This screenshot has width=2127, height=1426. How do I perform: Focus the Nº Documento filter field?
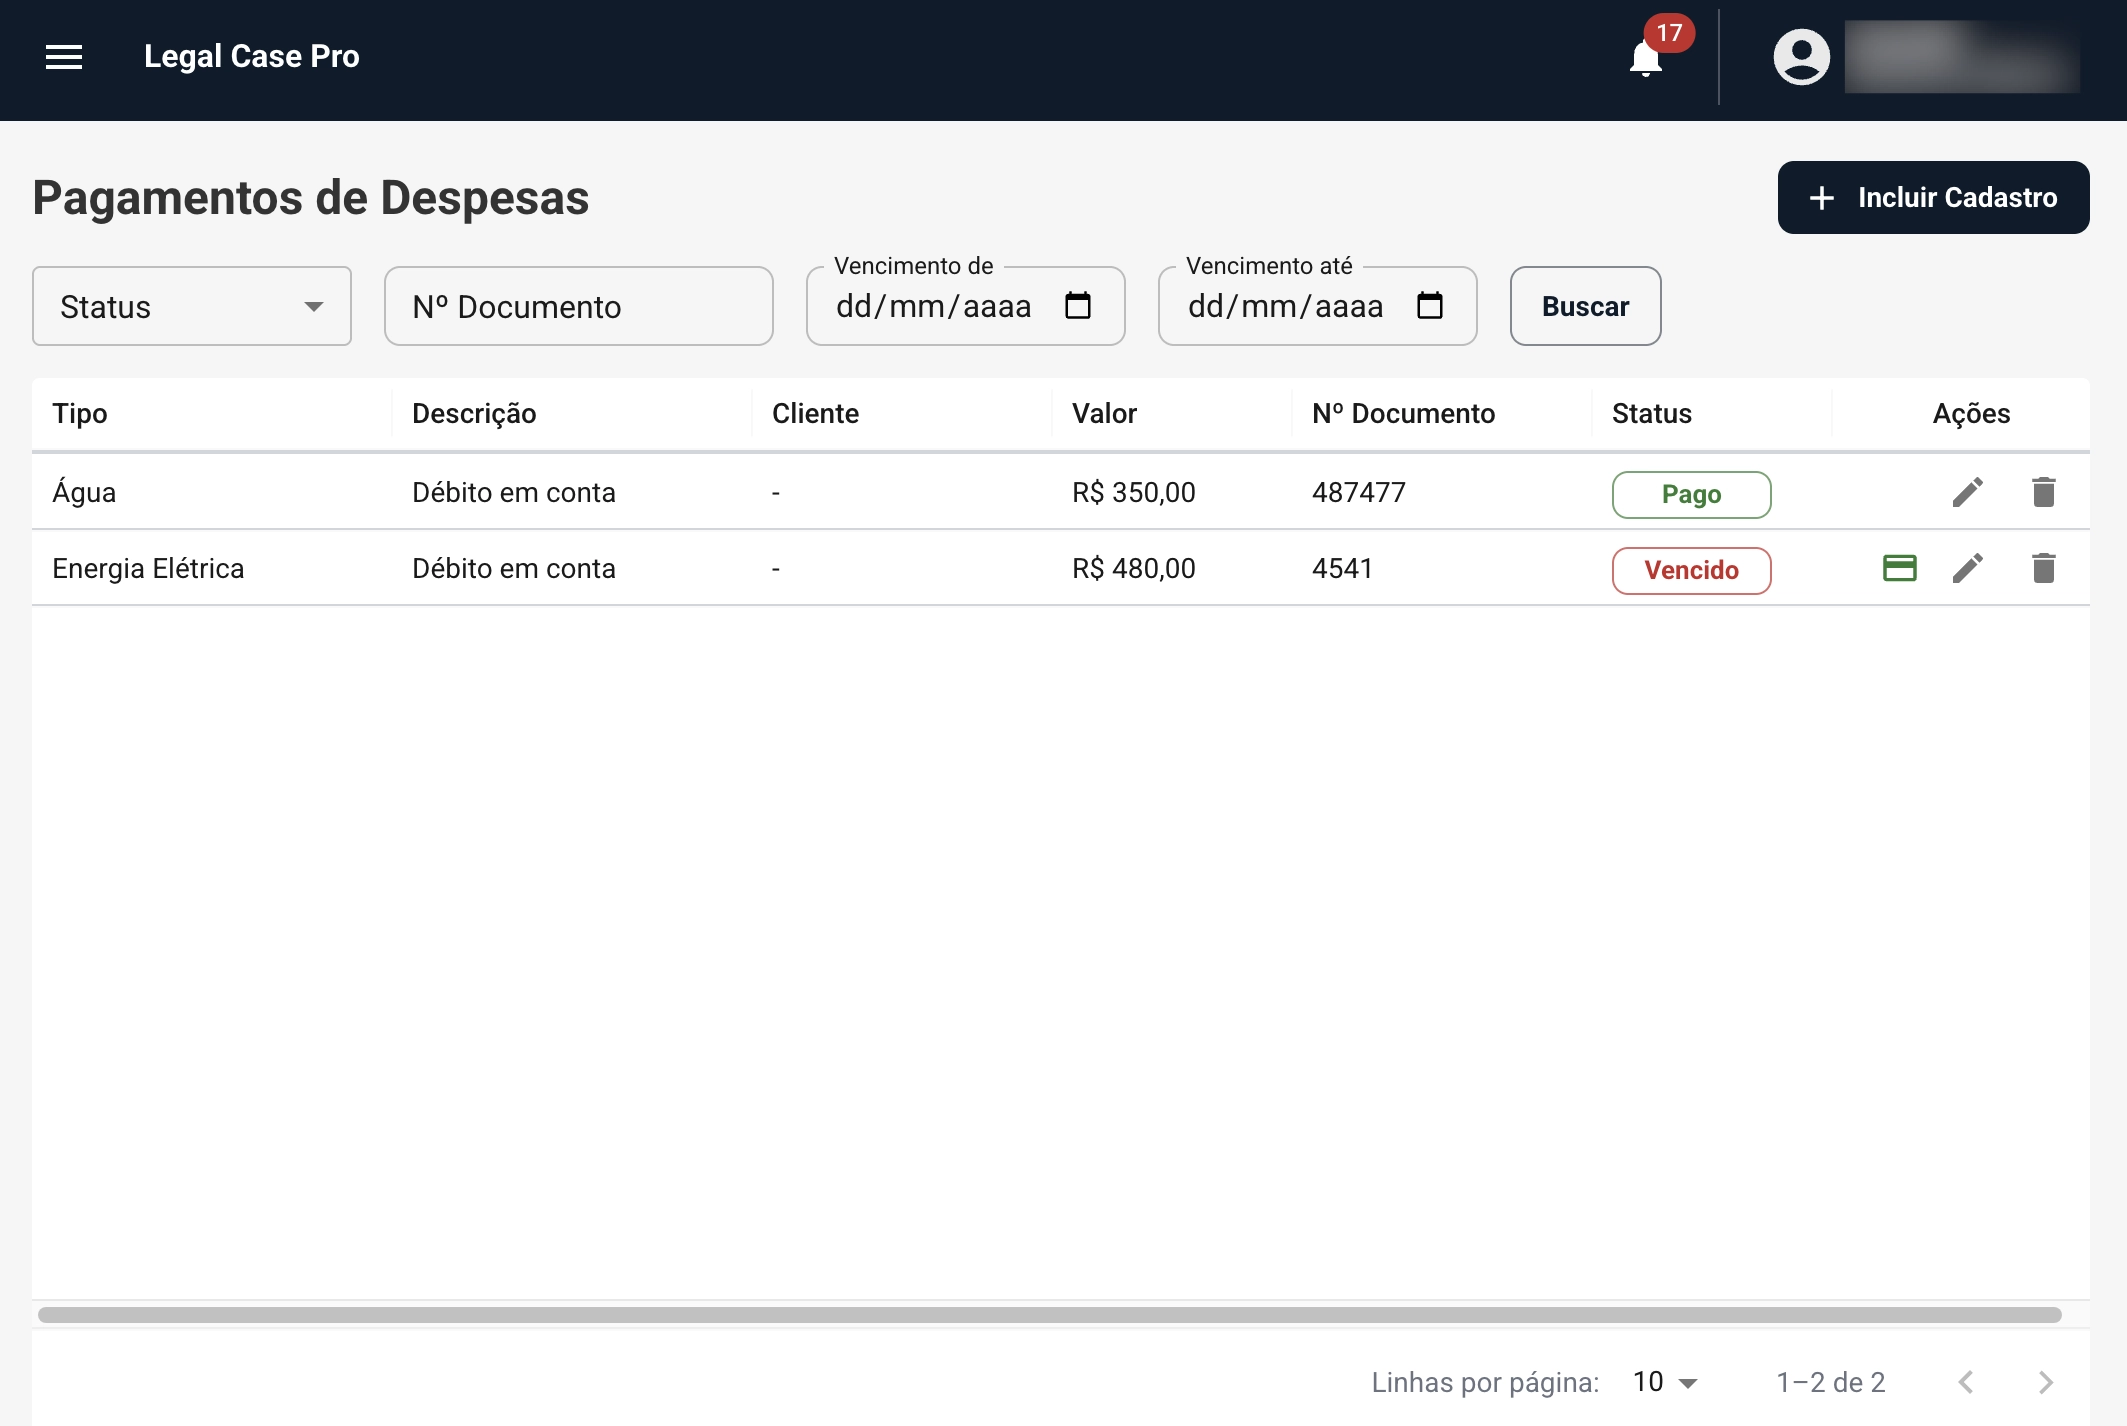[579, 306]
